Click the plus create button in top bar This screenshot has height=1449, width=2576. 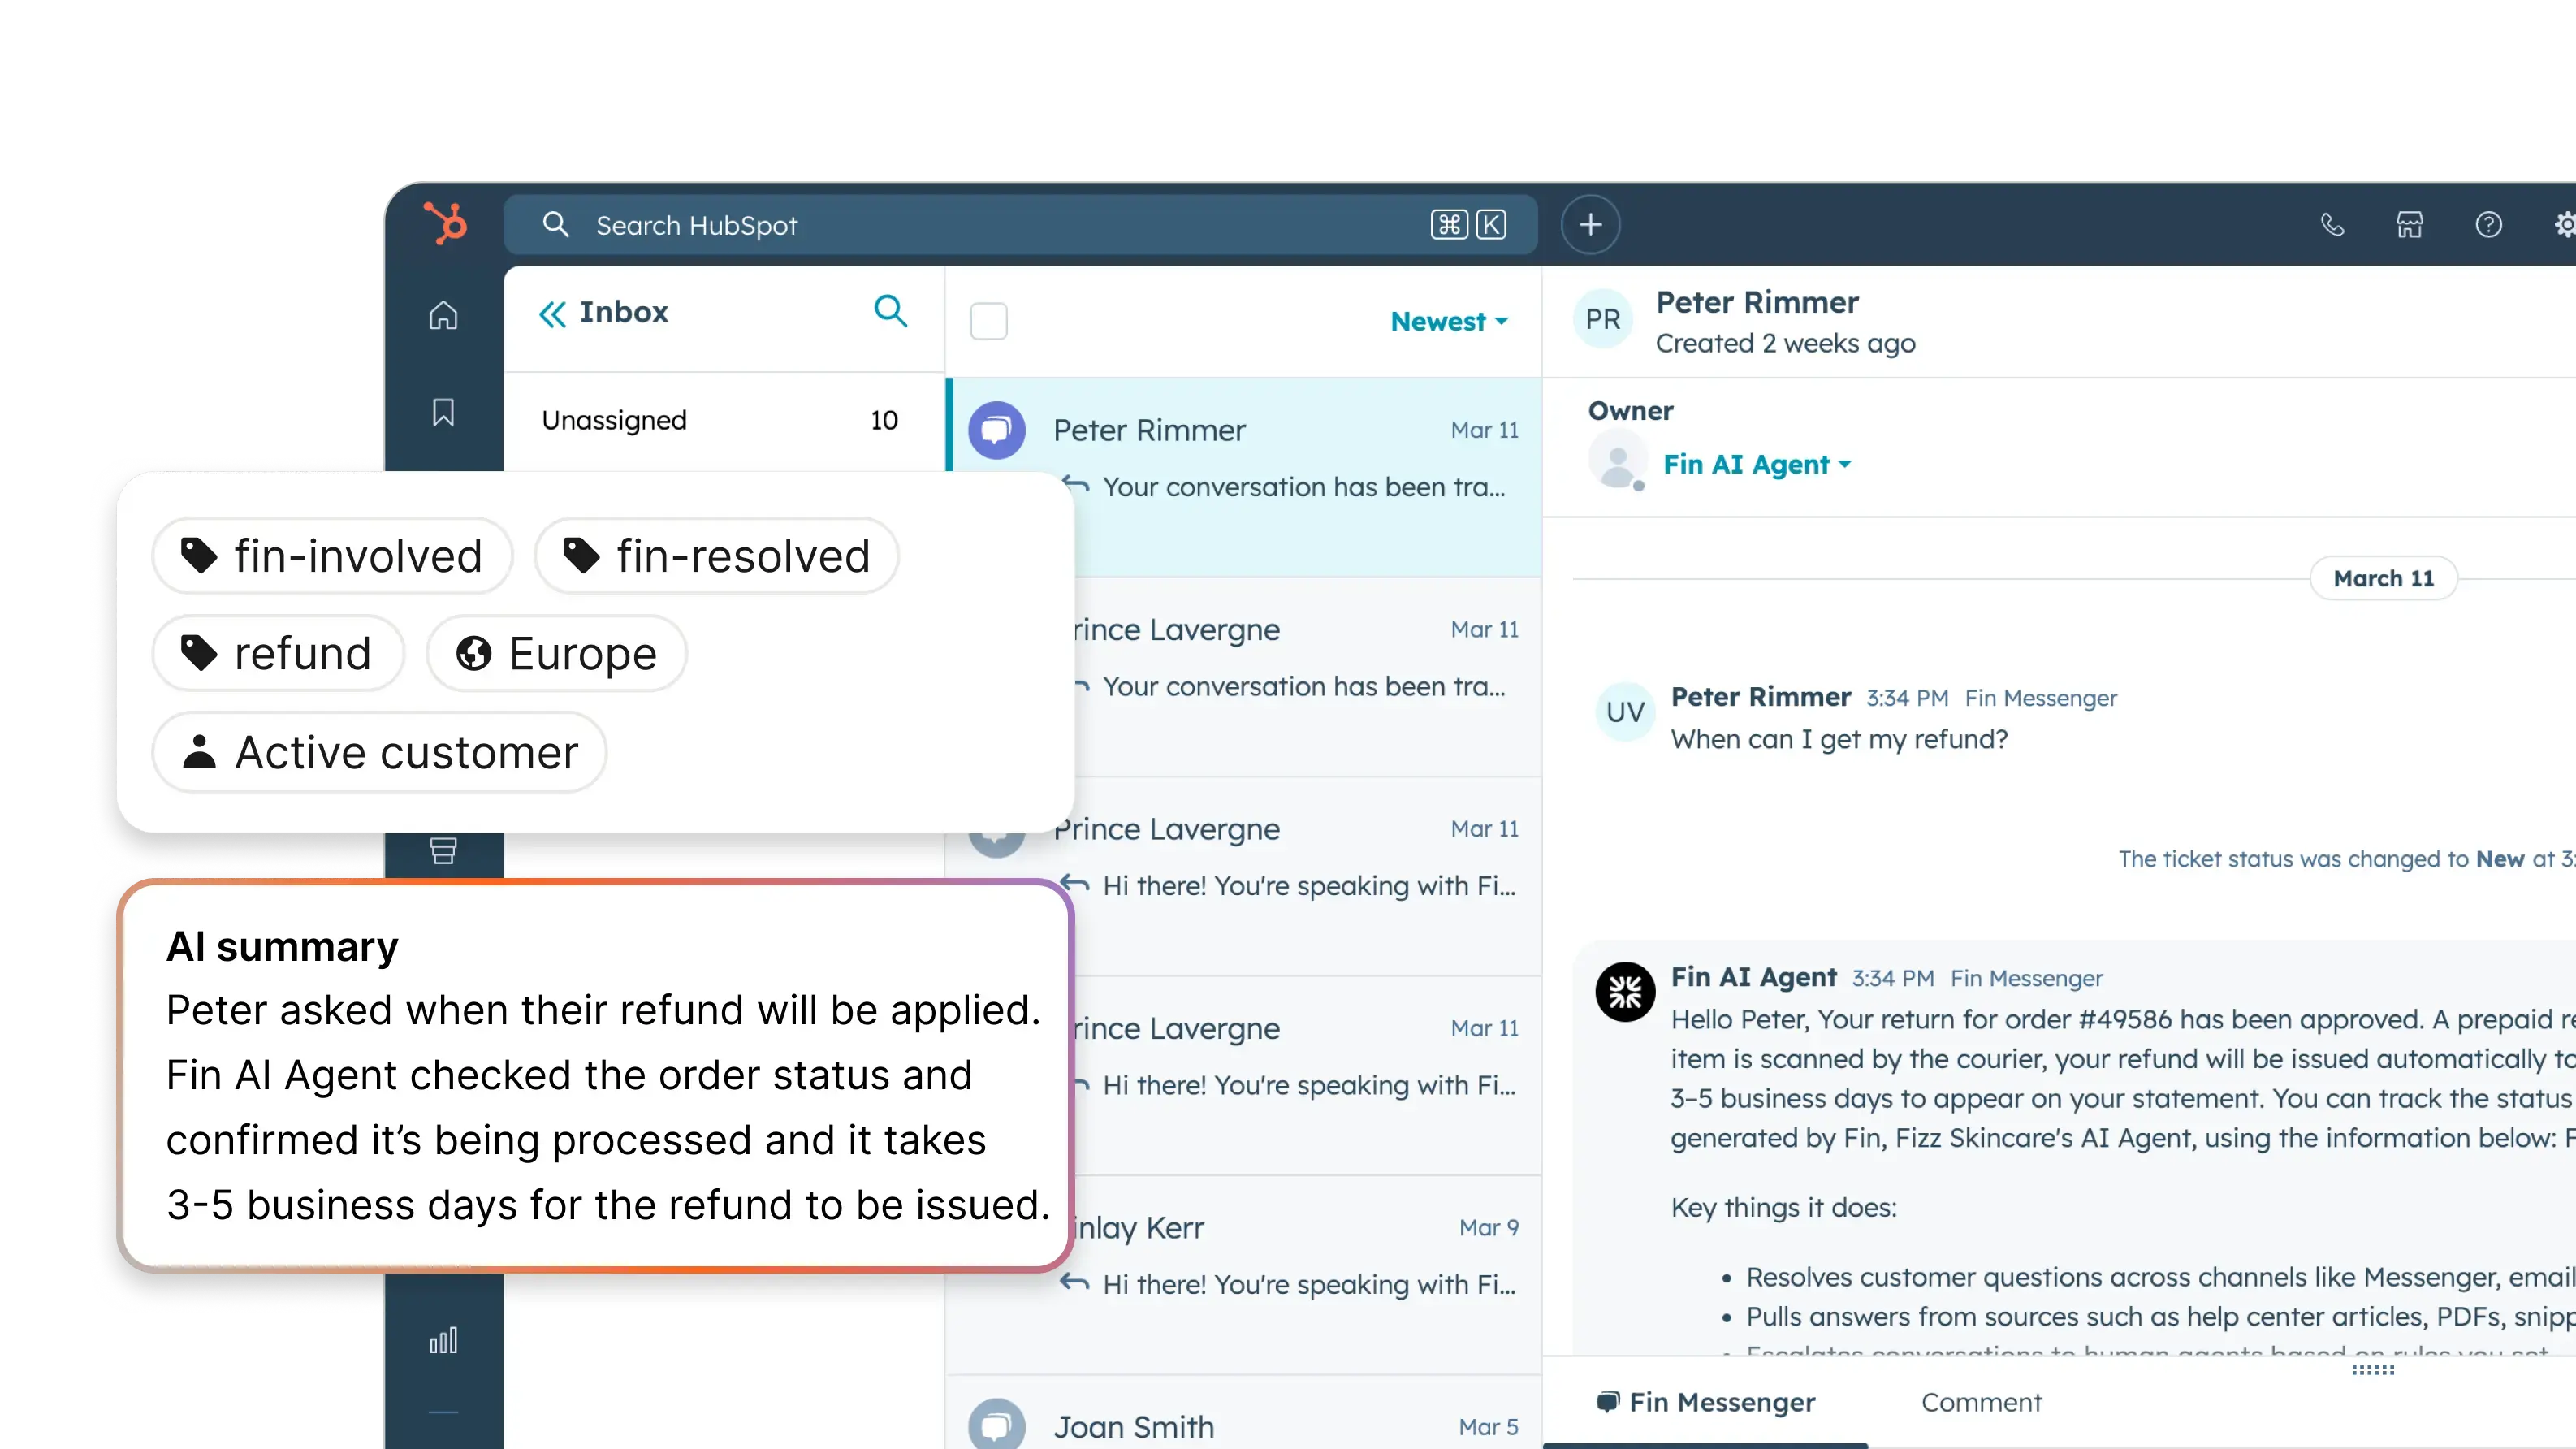click(1590, 225)
